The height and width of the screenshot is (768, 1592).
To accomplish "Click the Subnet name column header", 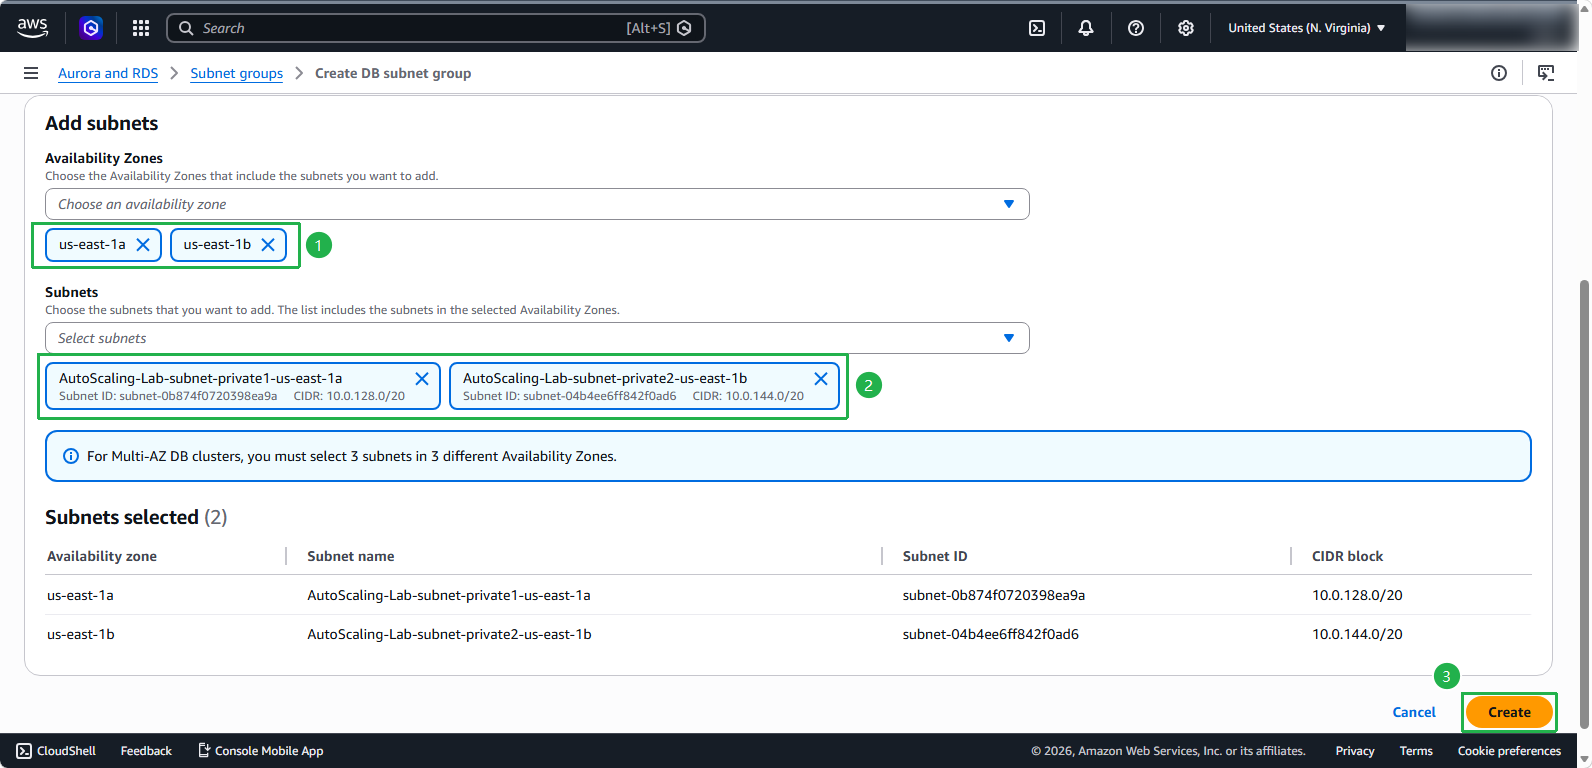I will [351, 556].
